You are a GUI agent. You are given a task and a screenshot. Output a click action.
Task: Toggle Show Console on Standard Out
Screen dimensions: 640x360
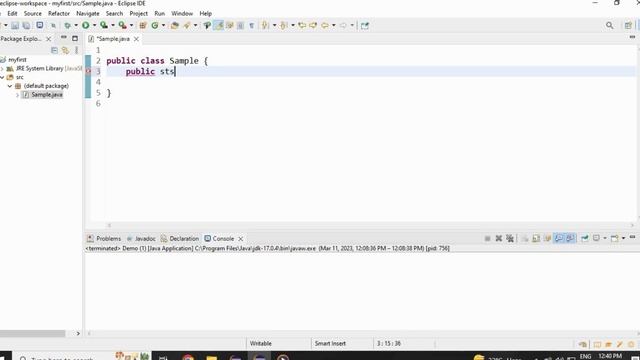[x=558, y=238]
